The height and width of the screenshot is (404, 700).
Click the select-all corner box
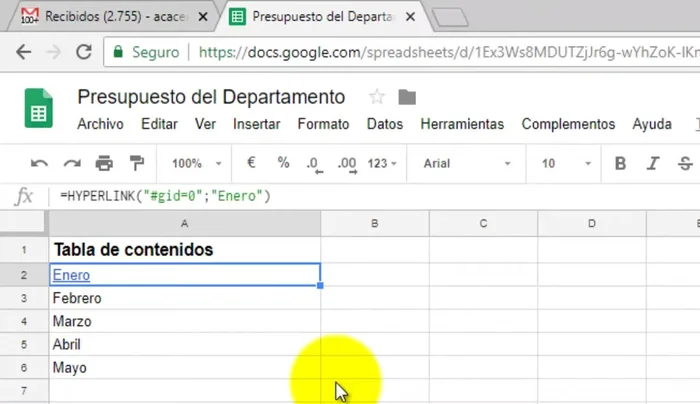click(x=24, y=222)
